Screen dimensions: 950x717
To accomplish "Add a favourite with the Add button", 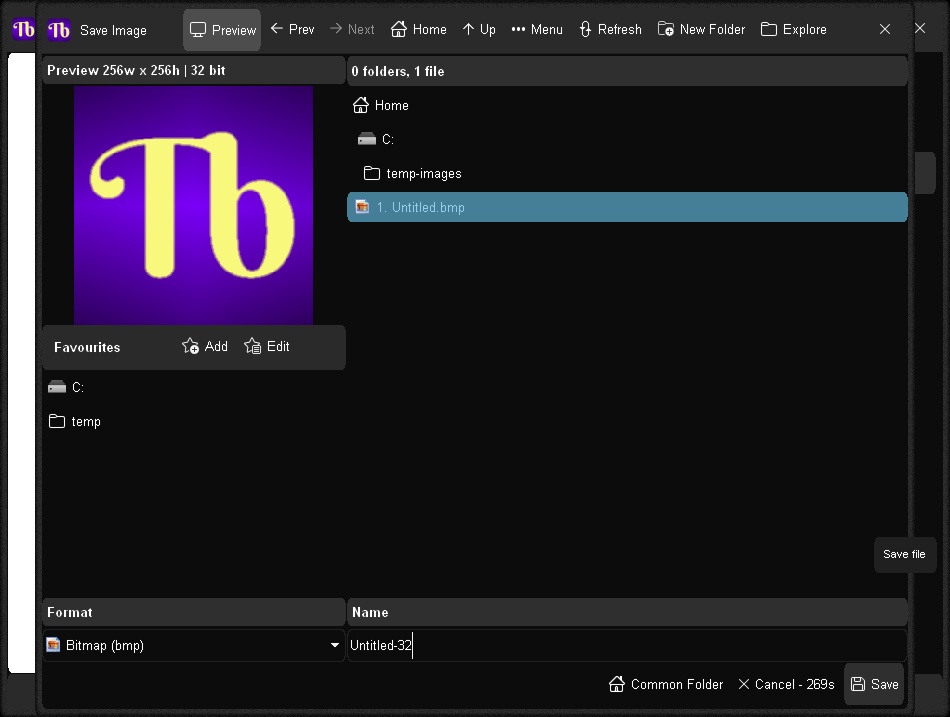I will [x=205, y=347].
